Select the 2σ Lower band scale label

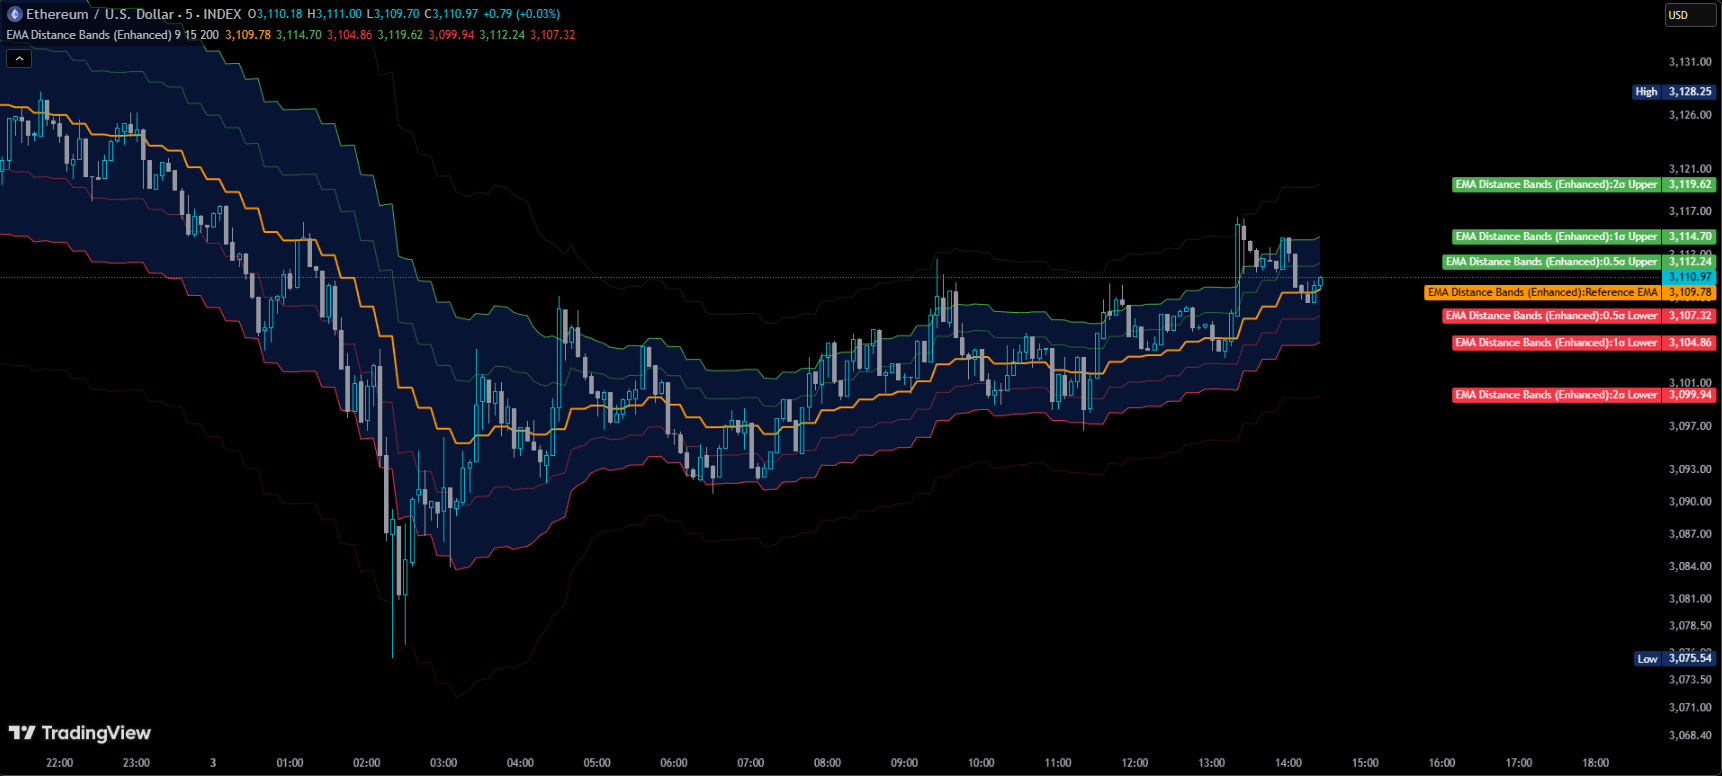pyautogui.click(x=1584, y=394)
